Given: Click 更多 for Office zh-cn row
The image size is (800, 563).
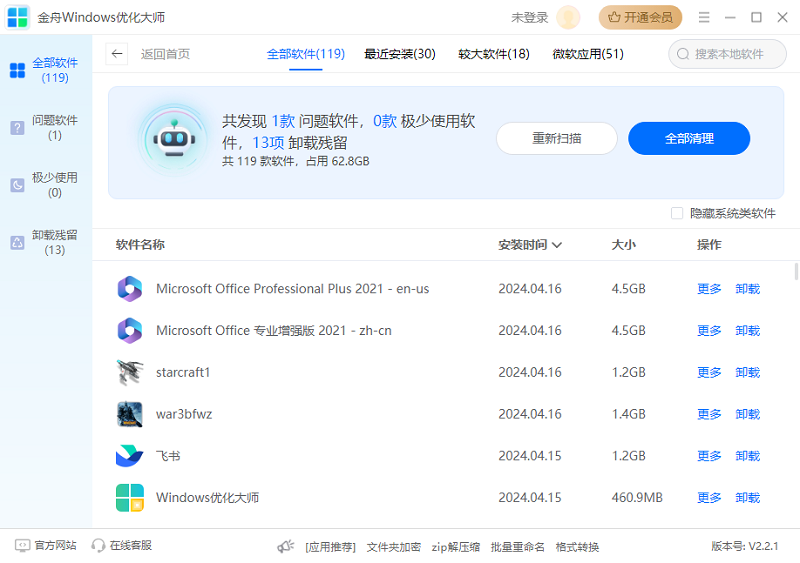Looking at the screenshot, I should pyautogui.click(x=709, y=331).
